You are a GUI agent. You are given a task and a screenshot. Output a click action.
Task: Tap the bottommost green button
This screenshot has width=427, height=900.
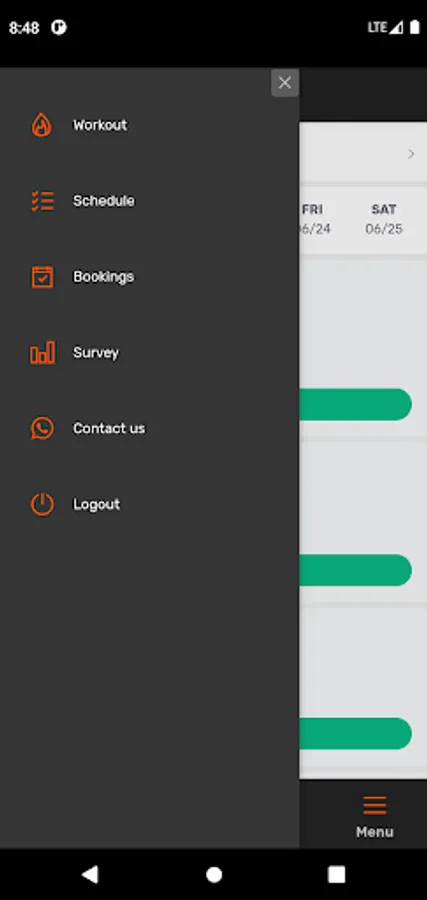coord(355,734)
